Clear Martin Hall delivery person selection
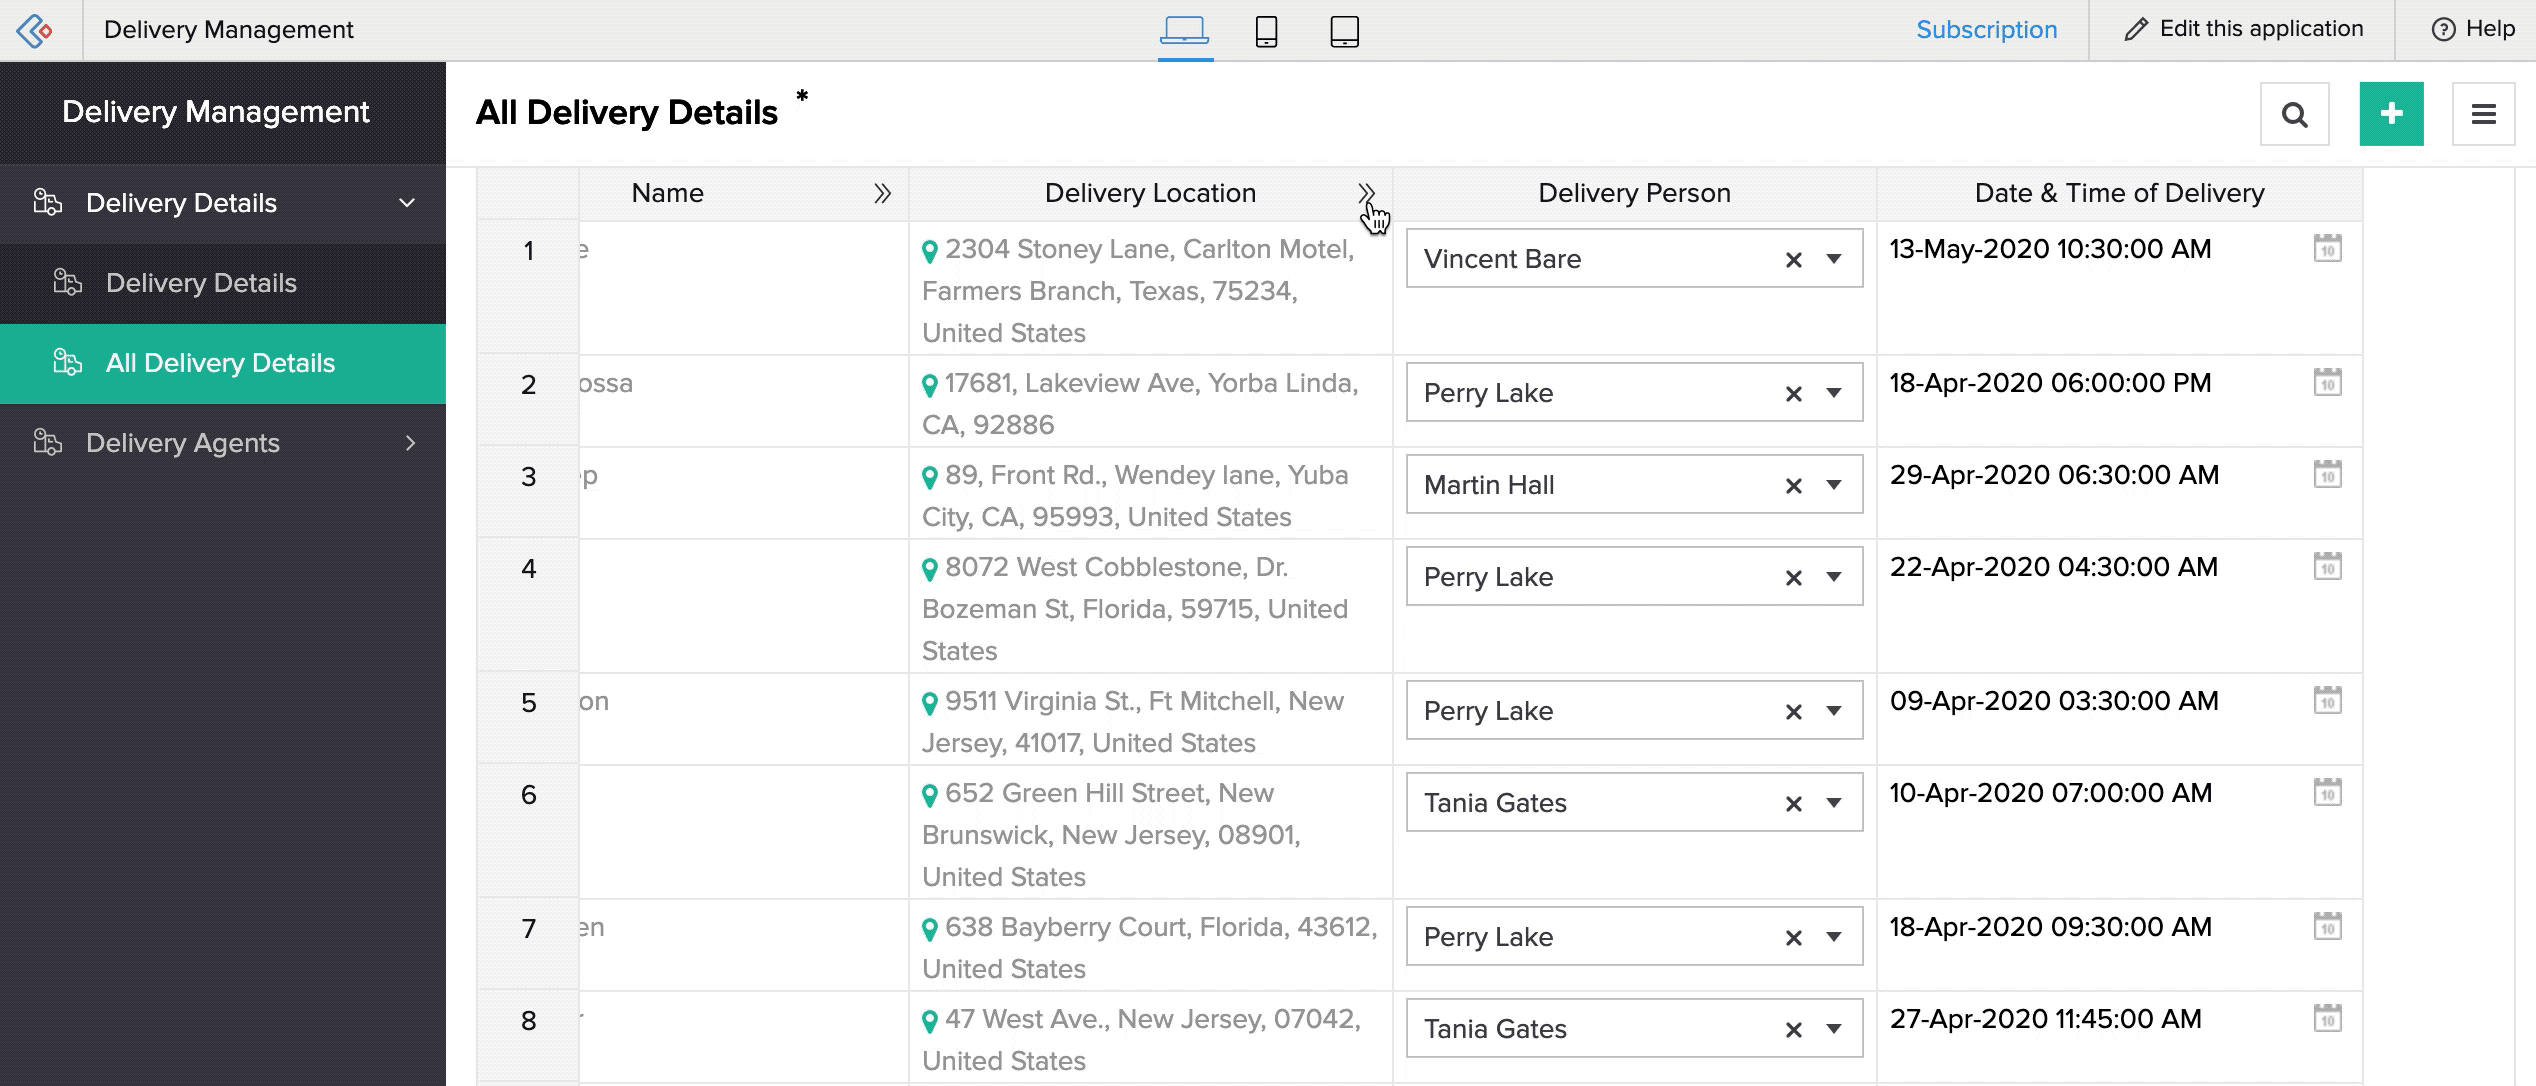This screenshot has height=1086, width=2536. 1793,486
